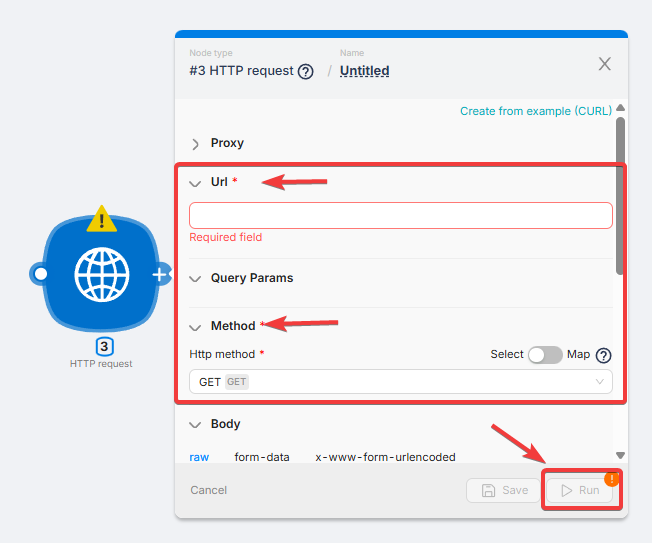Image resolution: width=652 pixels, height=543 pixels.
Task: Click the orange error badge on Run
Action: pos(613,479)
